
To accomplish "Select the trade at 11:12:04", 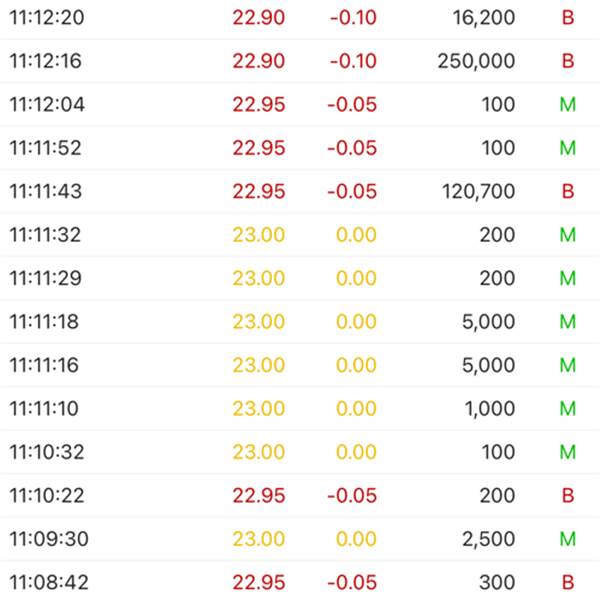I will pos(300,104).
